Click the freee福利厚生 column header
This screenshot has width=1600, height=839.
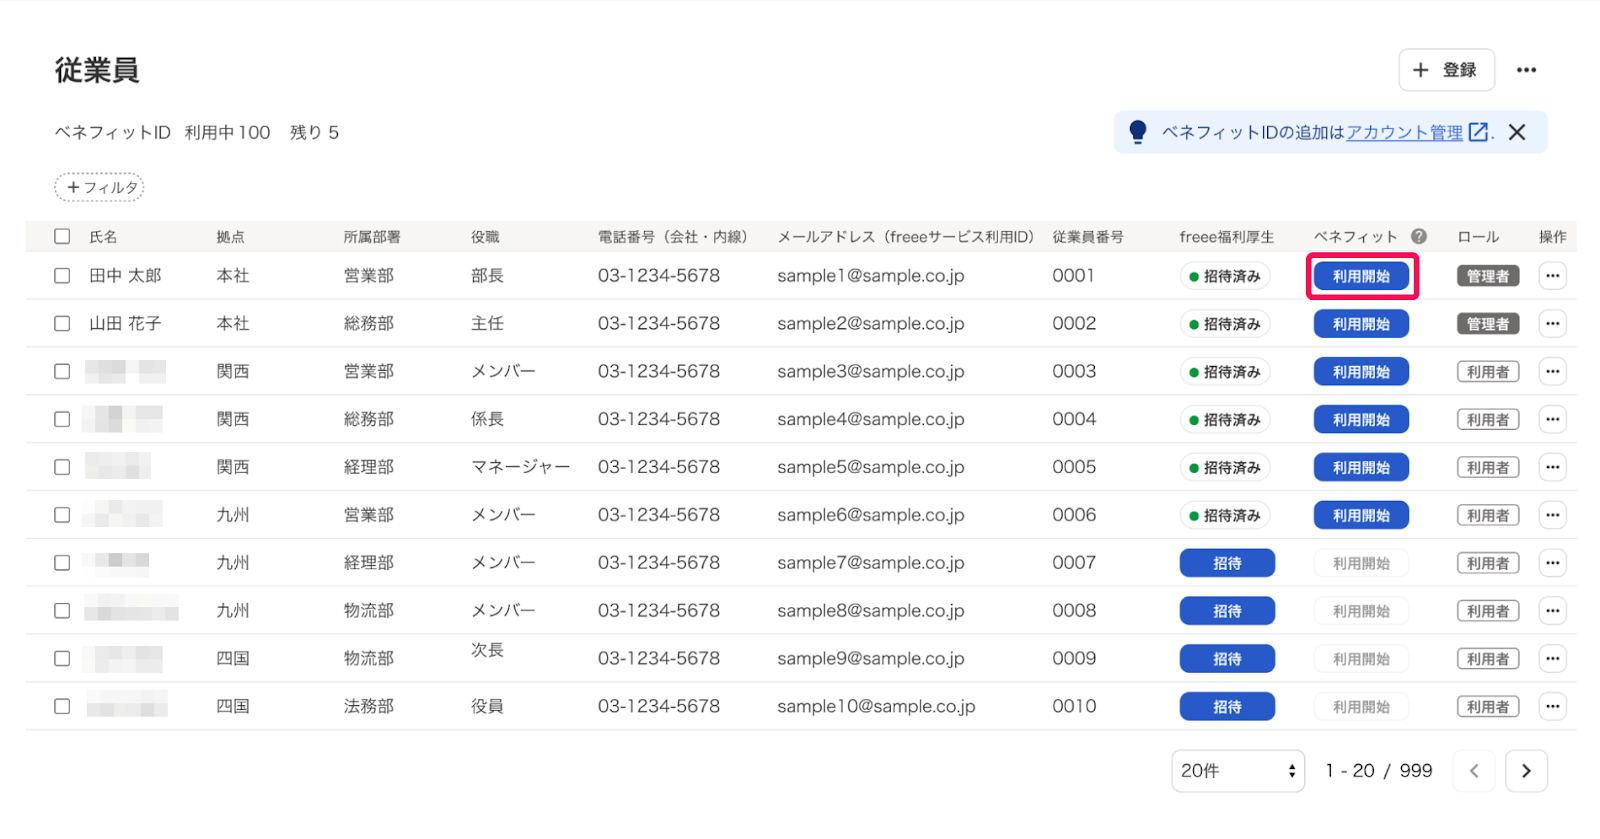point(1227,237)
